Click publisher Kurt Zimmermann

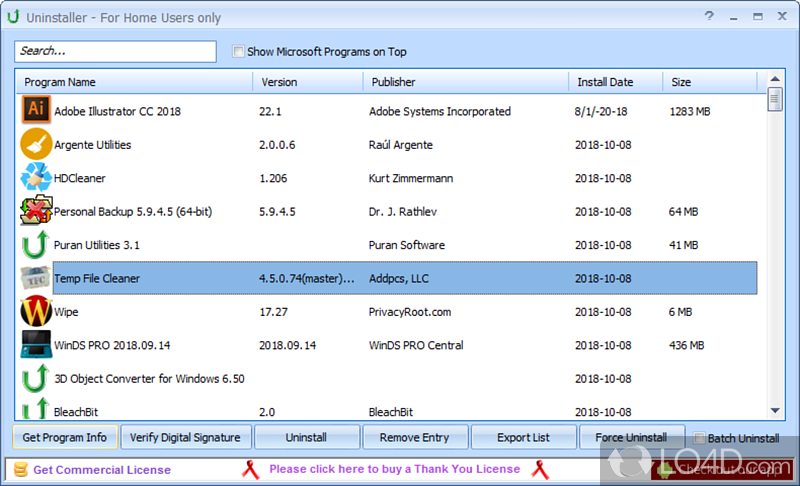411,178
